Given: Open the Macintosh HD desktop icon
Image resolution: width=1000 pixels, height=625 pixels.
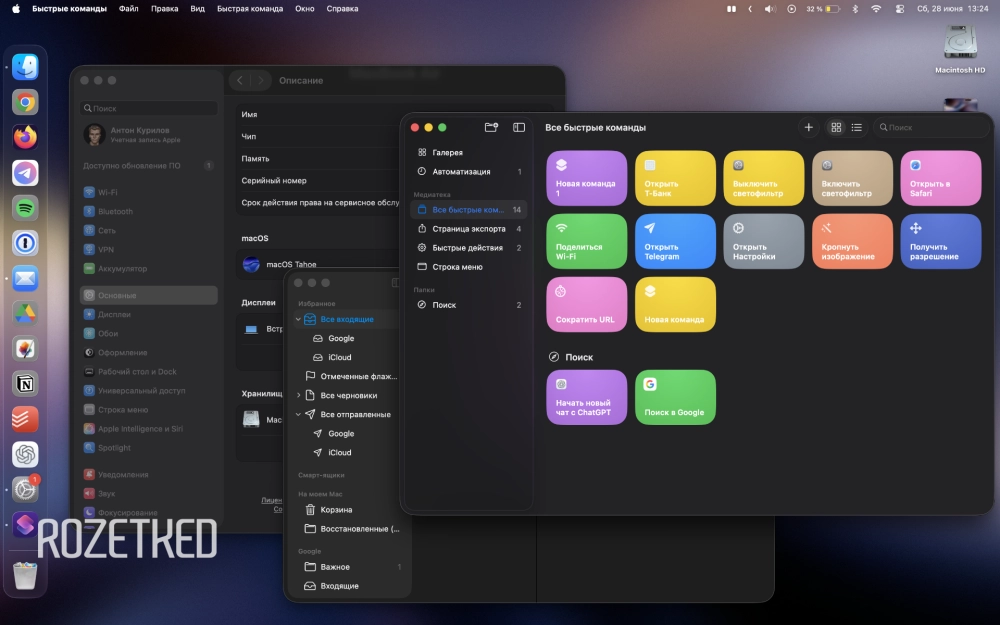Looking at the screenshot, I should (x=960, y=50).
